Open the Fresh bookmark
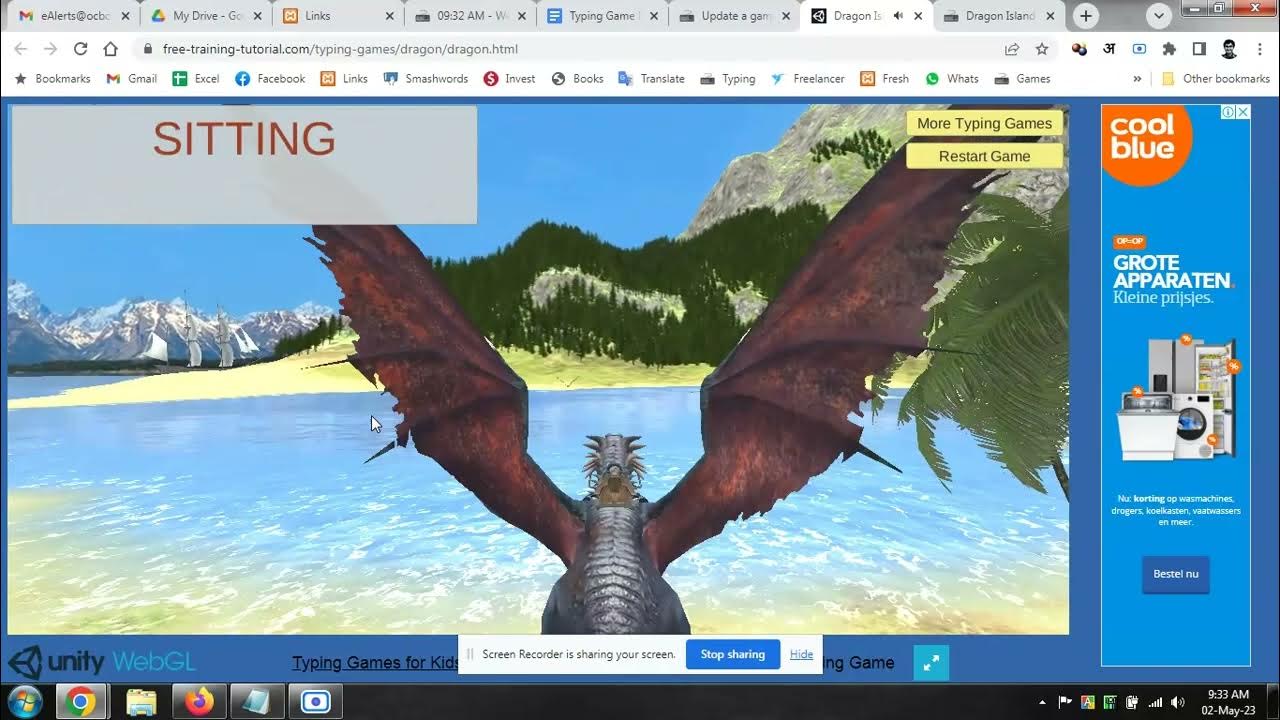1280x720 pixels. tap(885, 78)
